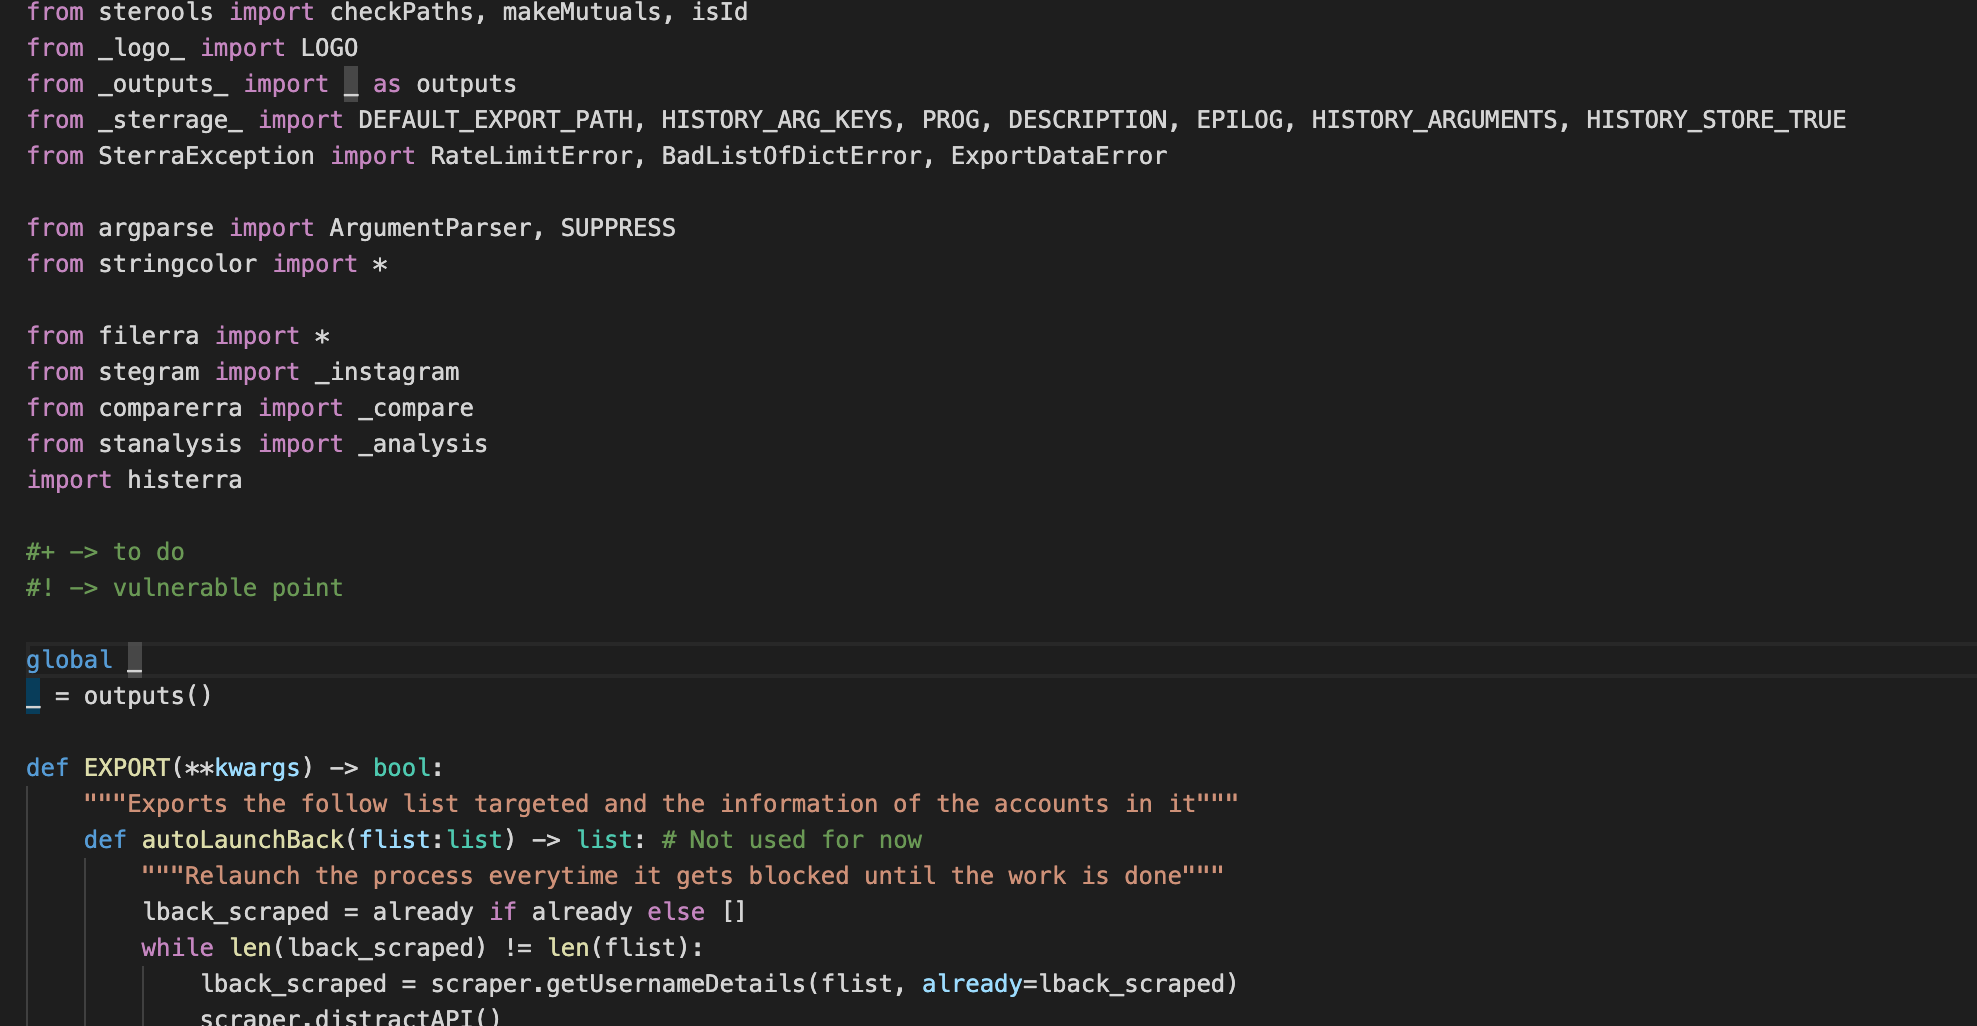Screen dimensions: 1977x1026
Task: Click _instagram in the stegram import line
Action: 387,371
